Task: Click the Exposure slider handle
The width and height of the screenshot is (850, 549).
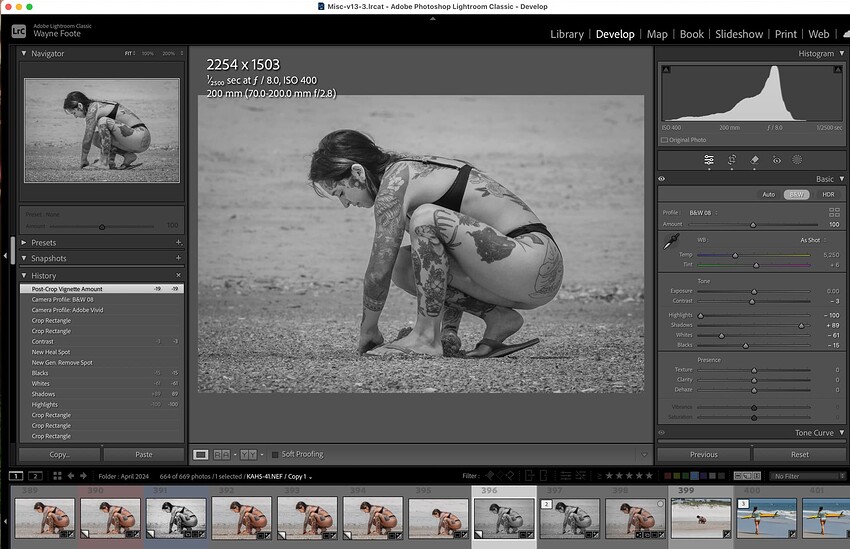Action: coord(753,291)
